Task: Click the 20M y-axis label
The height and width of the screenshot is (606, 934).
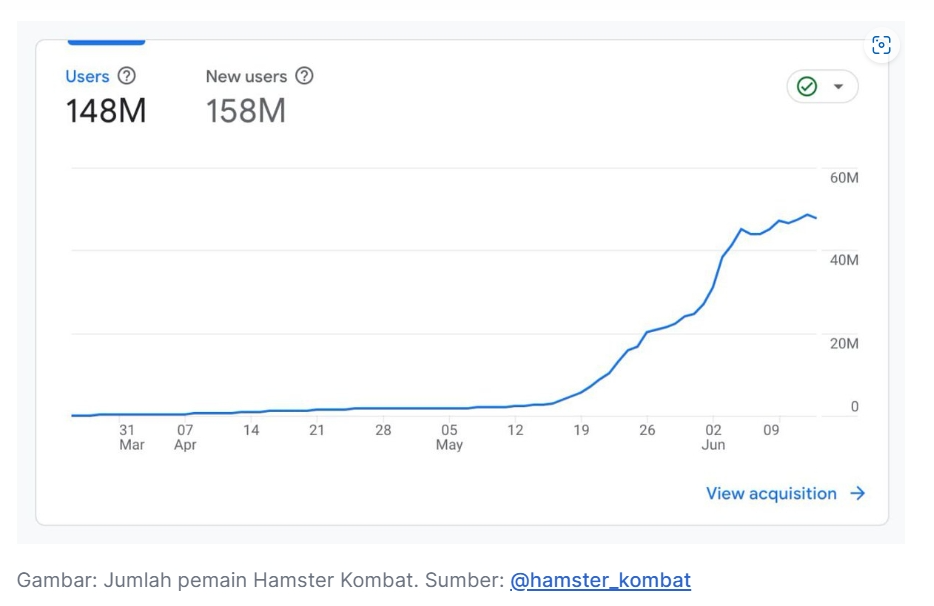Action: coord(844,344)
